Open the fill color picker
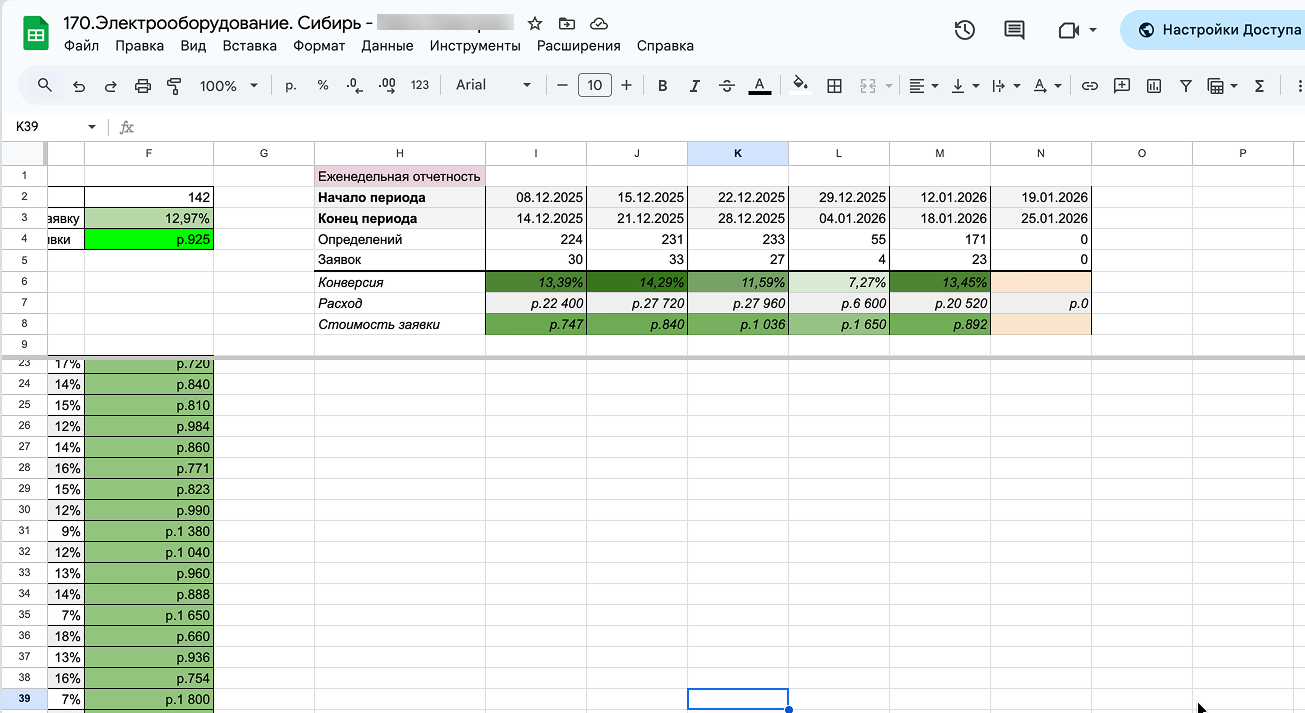 point(799,85)
